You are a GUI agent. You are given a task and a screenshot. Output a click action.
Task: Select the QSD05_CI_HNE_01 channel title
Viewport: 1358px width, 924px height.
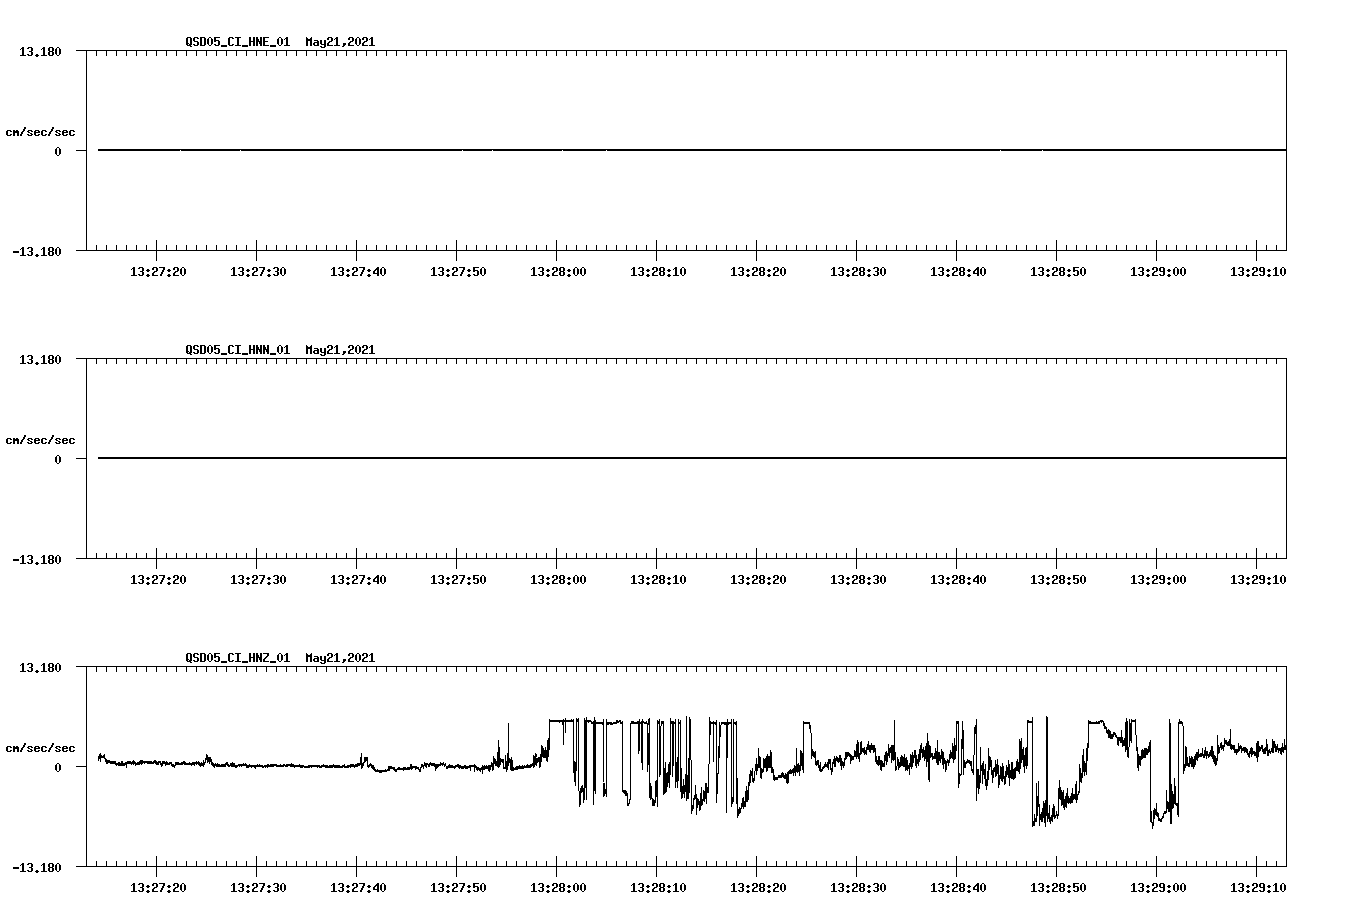237,42
